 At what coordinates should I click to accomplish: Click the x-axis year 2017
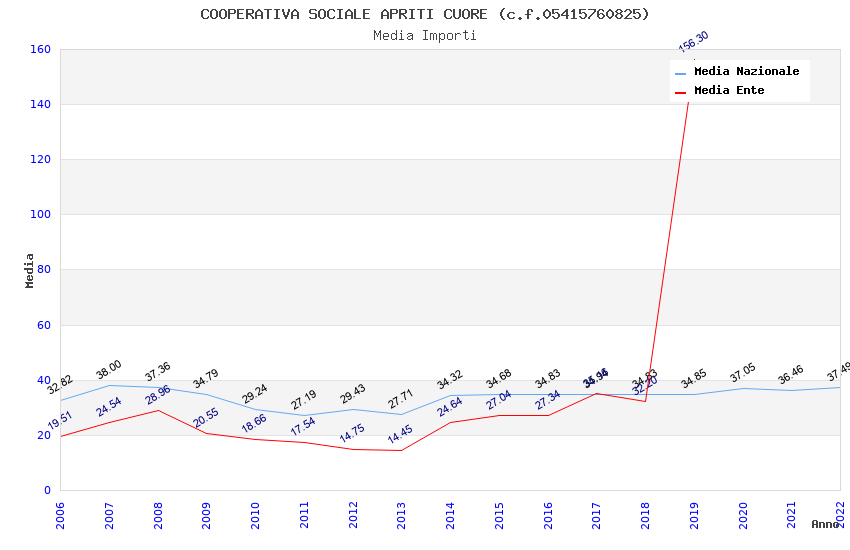click(596, 515)
